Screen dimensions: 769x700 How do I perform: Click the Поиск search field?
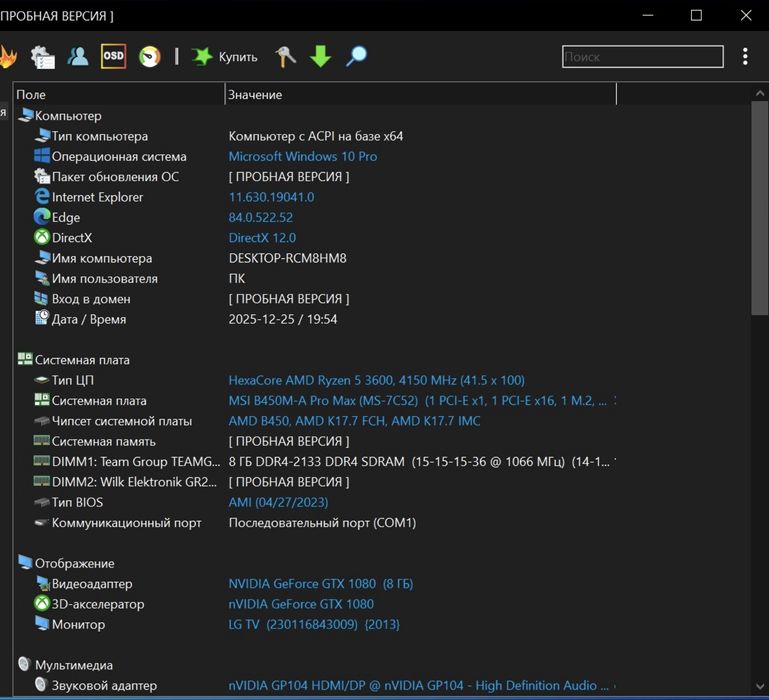[642, 57]
